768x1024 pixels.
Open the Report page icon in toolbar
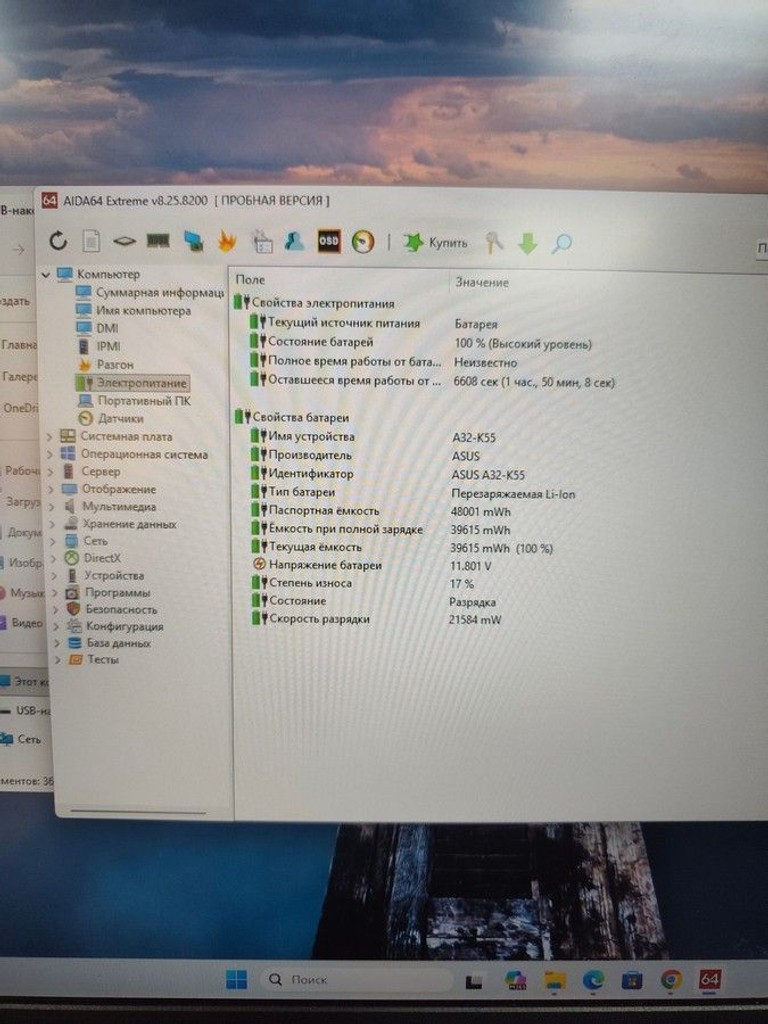(91, 242)
